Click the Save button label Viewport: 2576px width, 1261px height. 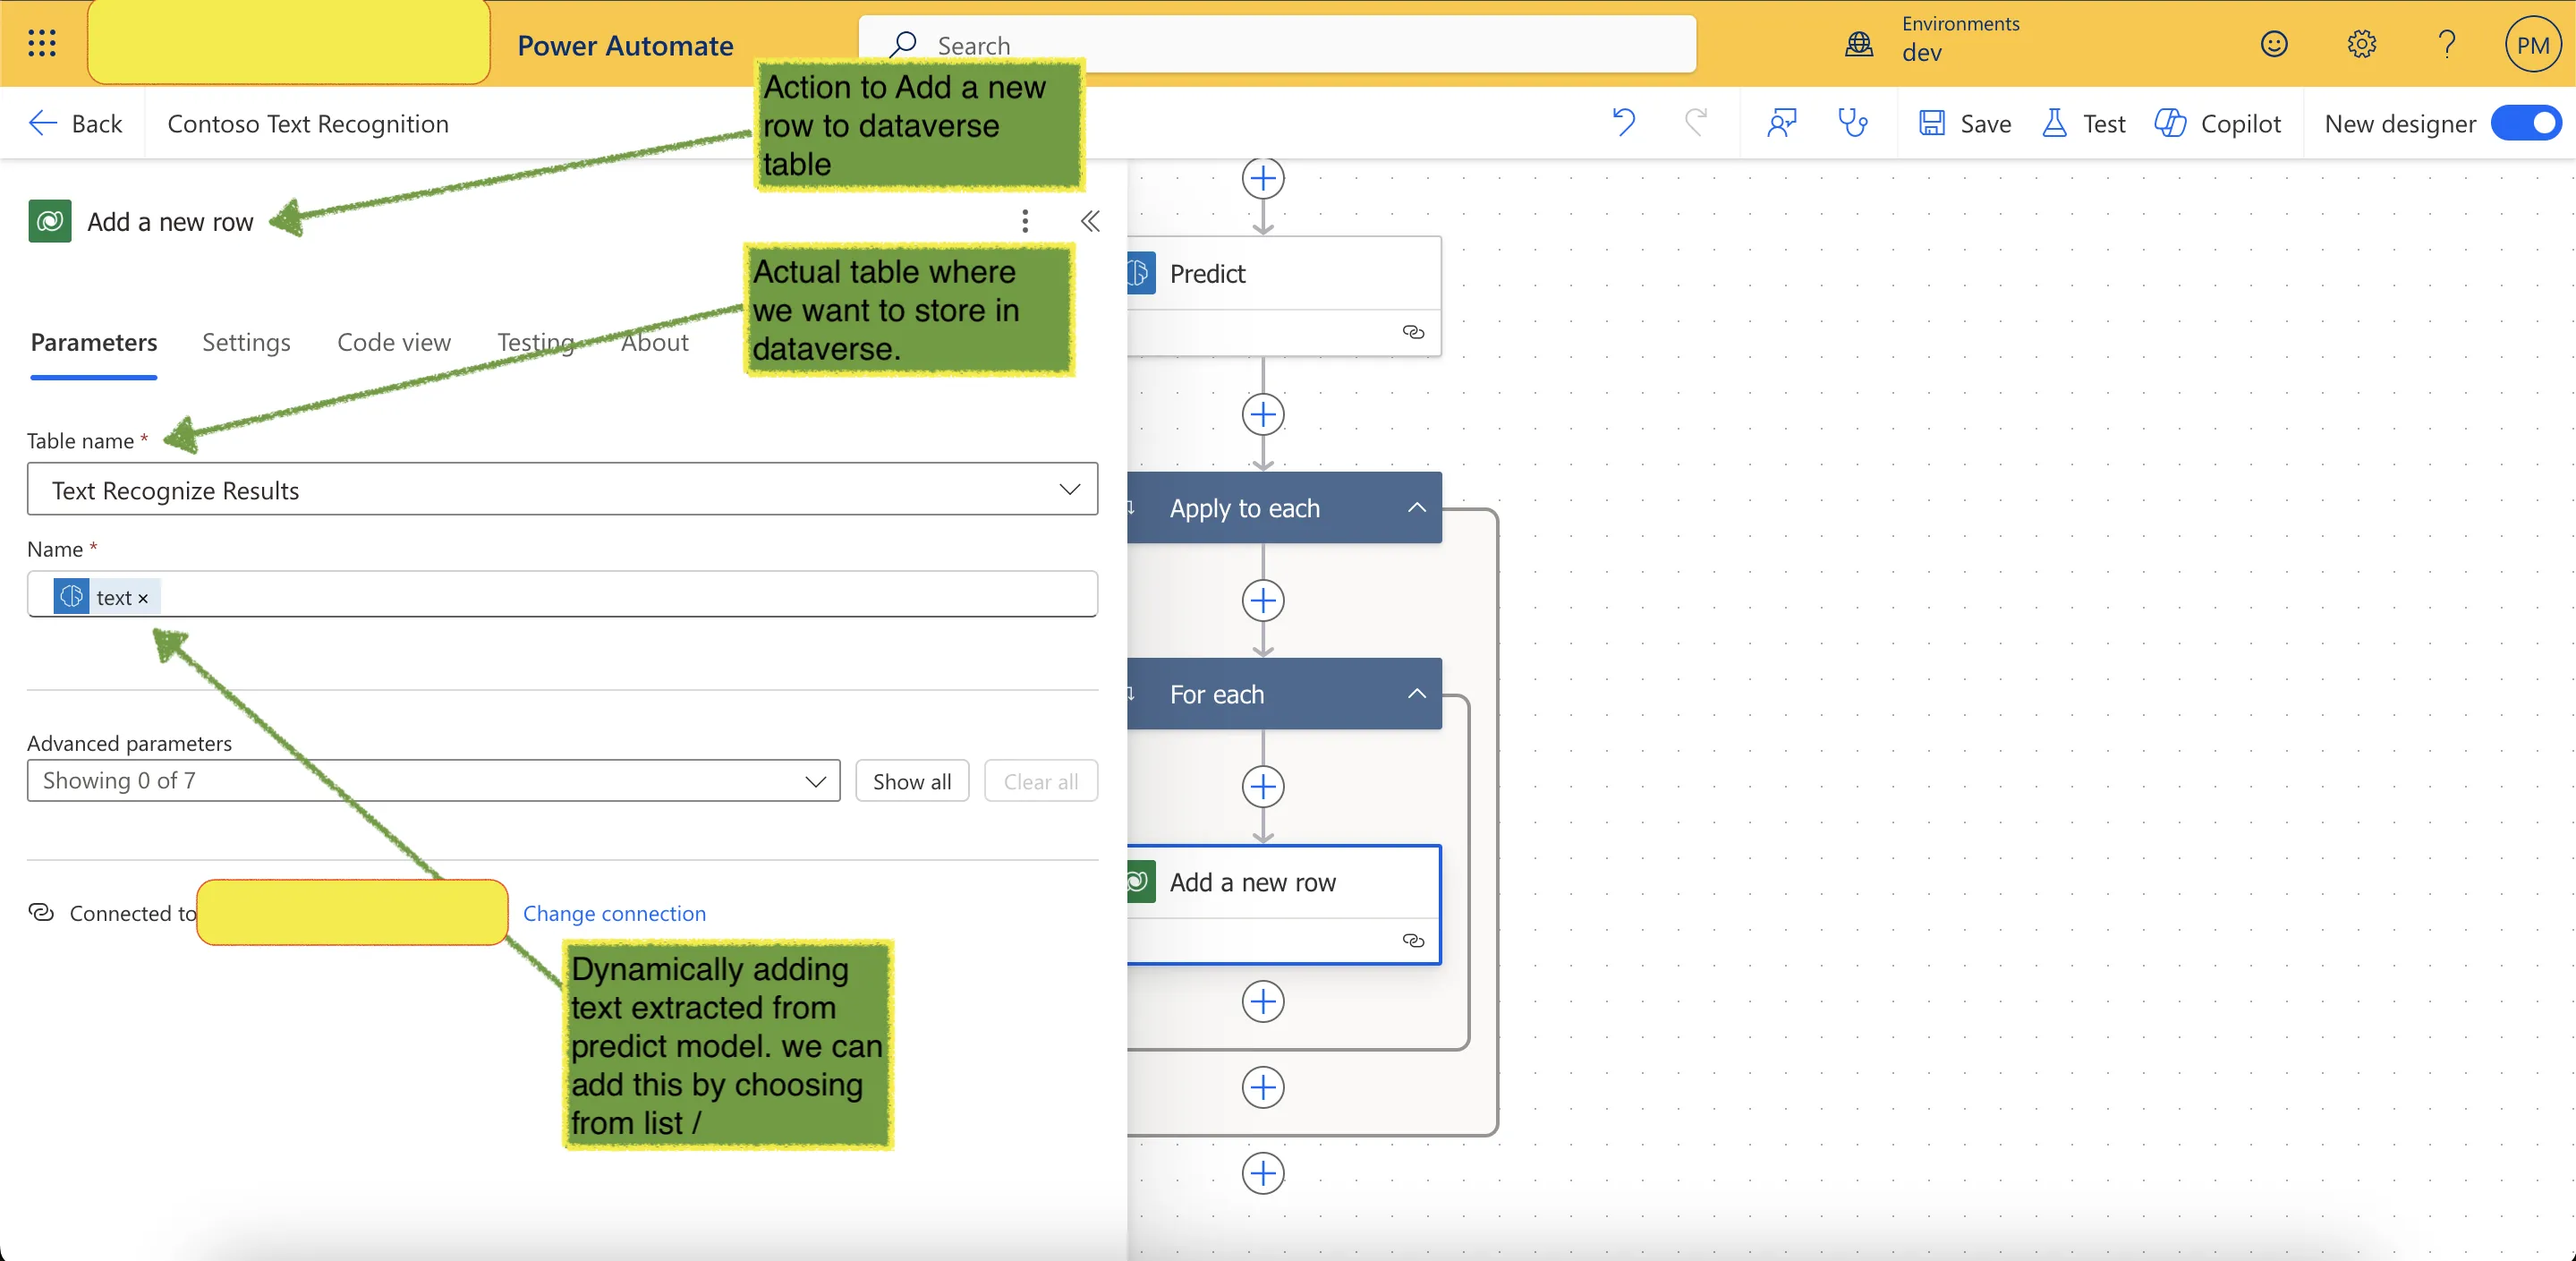[x=1986, y=123]
